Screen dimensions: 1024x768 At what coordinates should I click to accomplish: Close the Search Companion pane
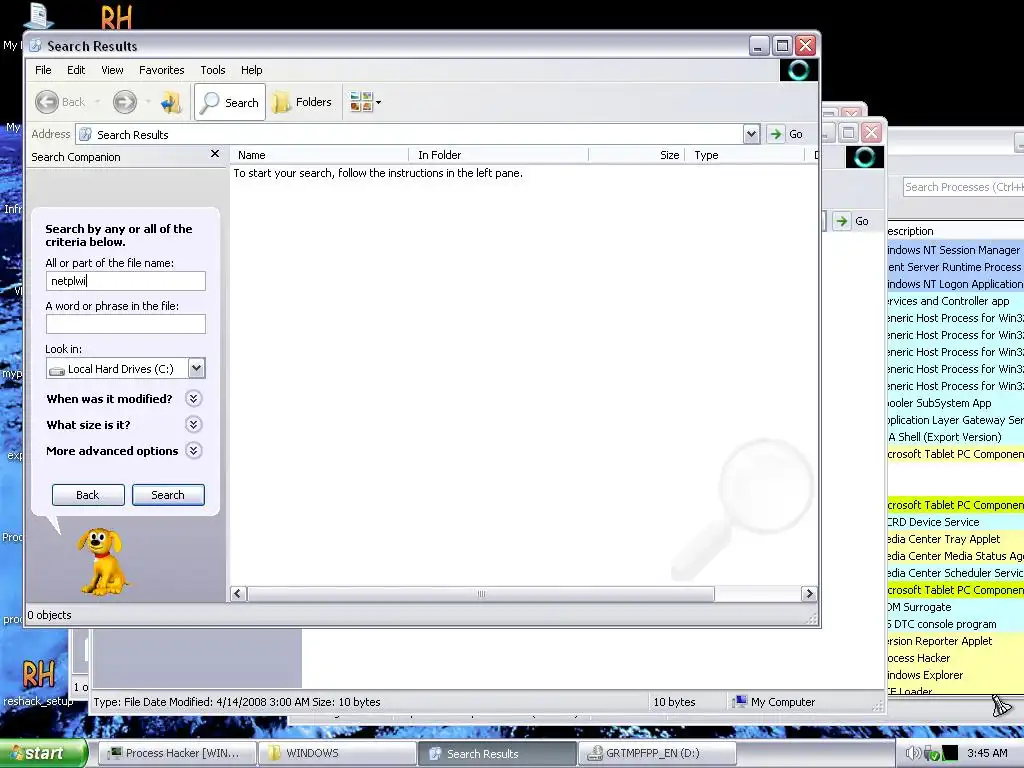pyautogui.click(x=215, y=154)
